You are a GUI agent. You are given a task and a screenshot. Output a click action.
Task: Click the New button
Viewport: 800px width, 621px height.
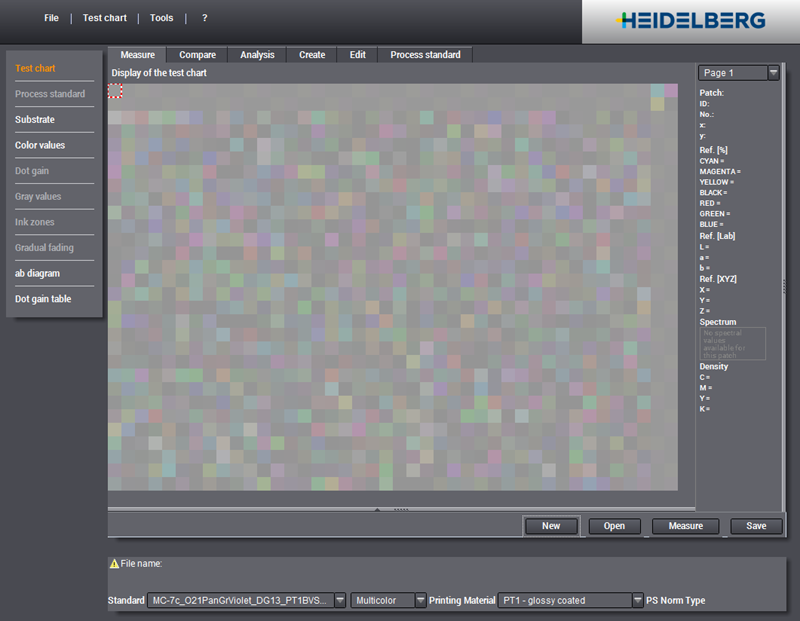click(x=551, y=525)
